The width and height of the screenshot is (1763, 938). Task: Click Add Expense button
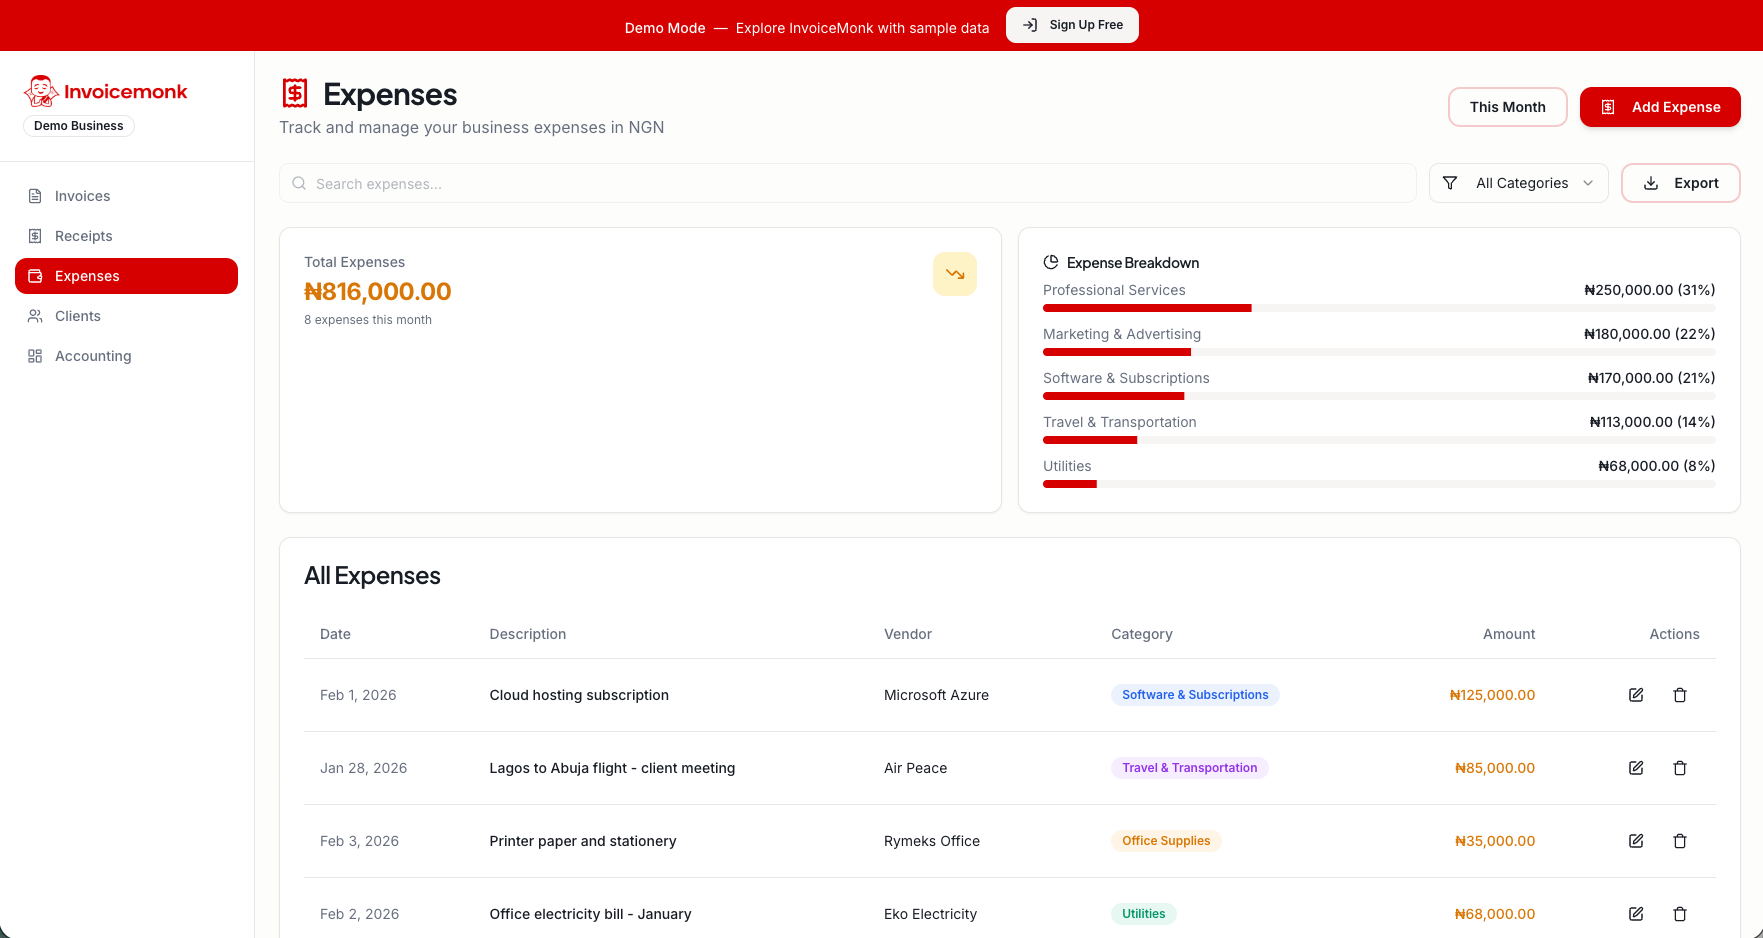pos(1660,107)
